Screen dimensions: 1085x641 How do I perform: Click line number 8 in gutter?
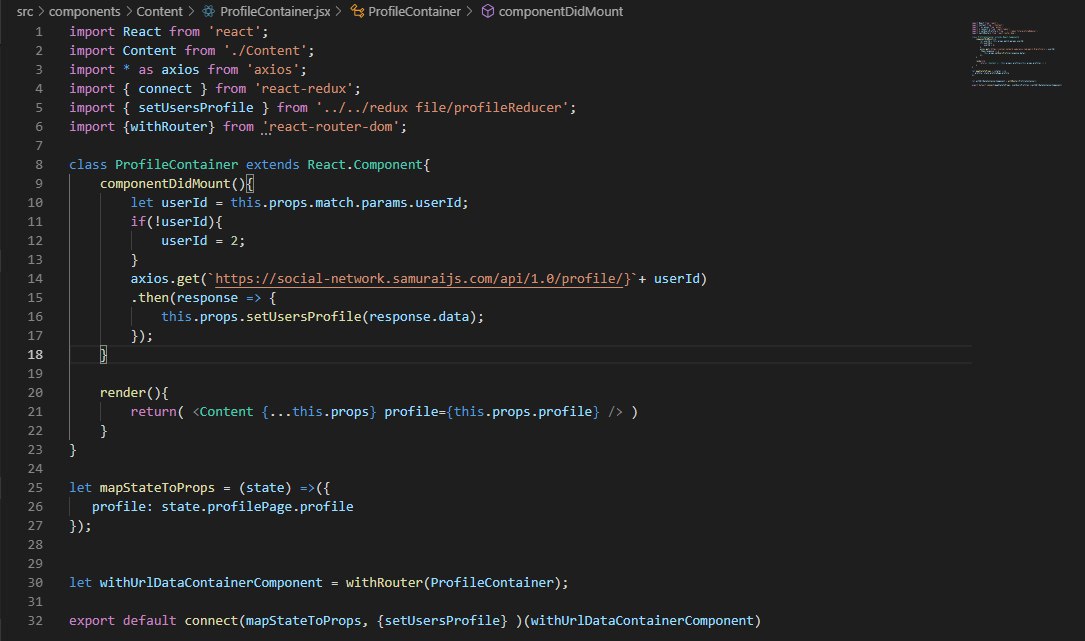pyautogui.click(x=39, y=165)
